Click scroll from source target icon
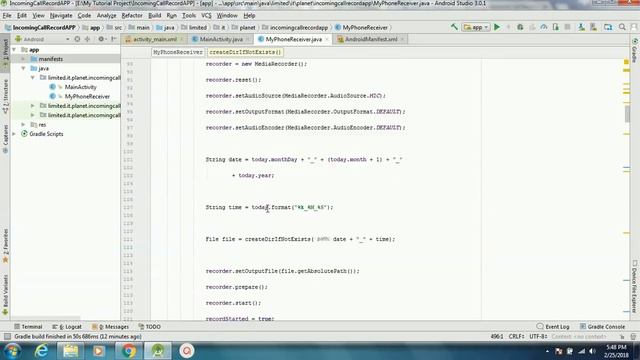Image resolution: width=640 pixels, height=360 pixels. [x=77, y=39]
